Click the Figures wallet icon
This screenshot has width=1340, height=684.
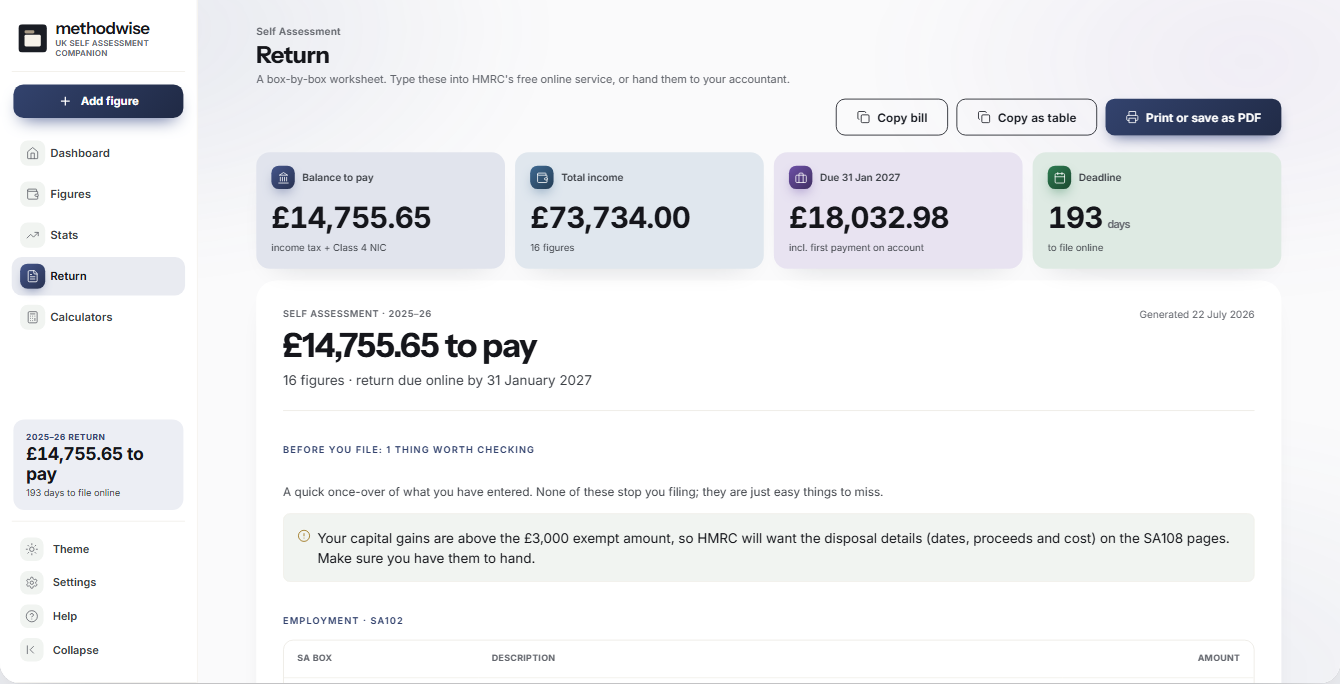point(32,194)
